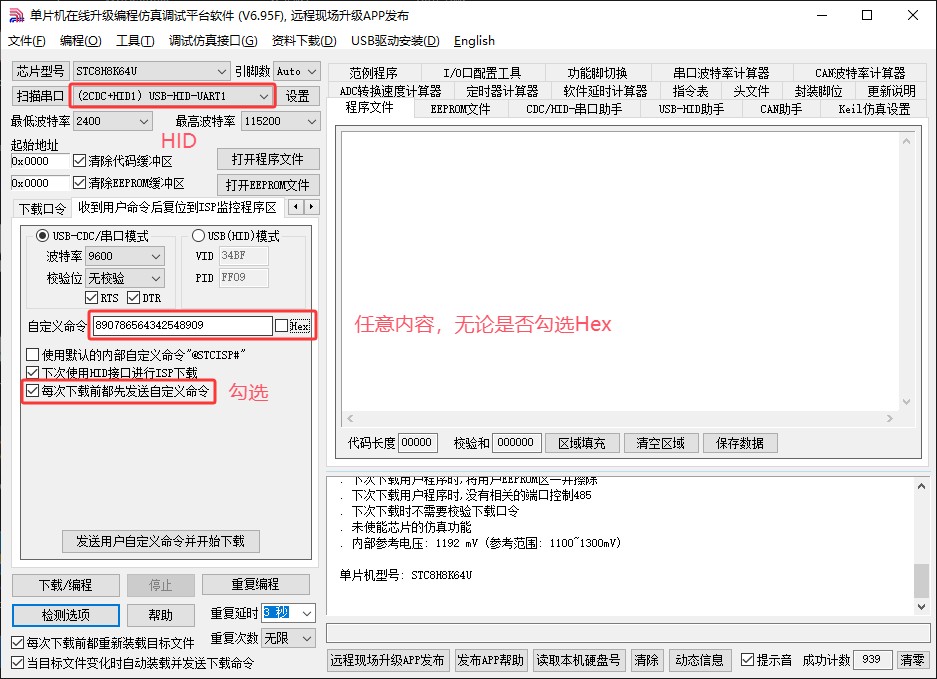
Task: Click the 扫描串口 button
Action: 41,96
